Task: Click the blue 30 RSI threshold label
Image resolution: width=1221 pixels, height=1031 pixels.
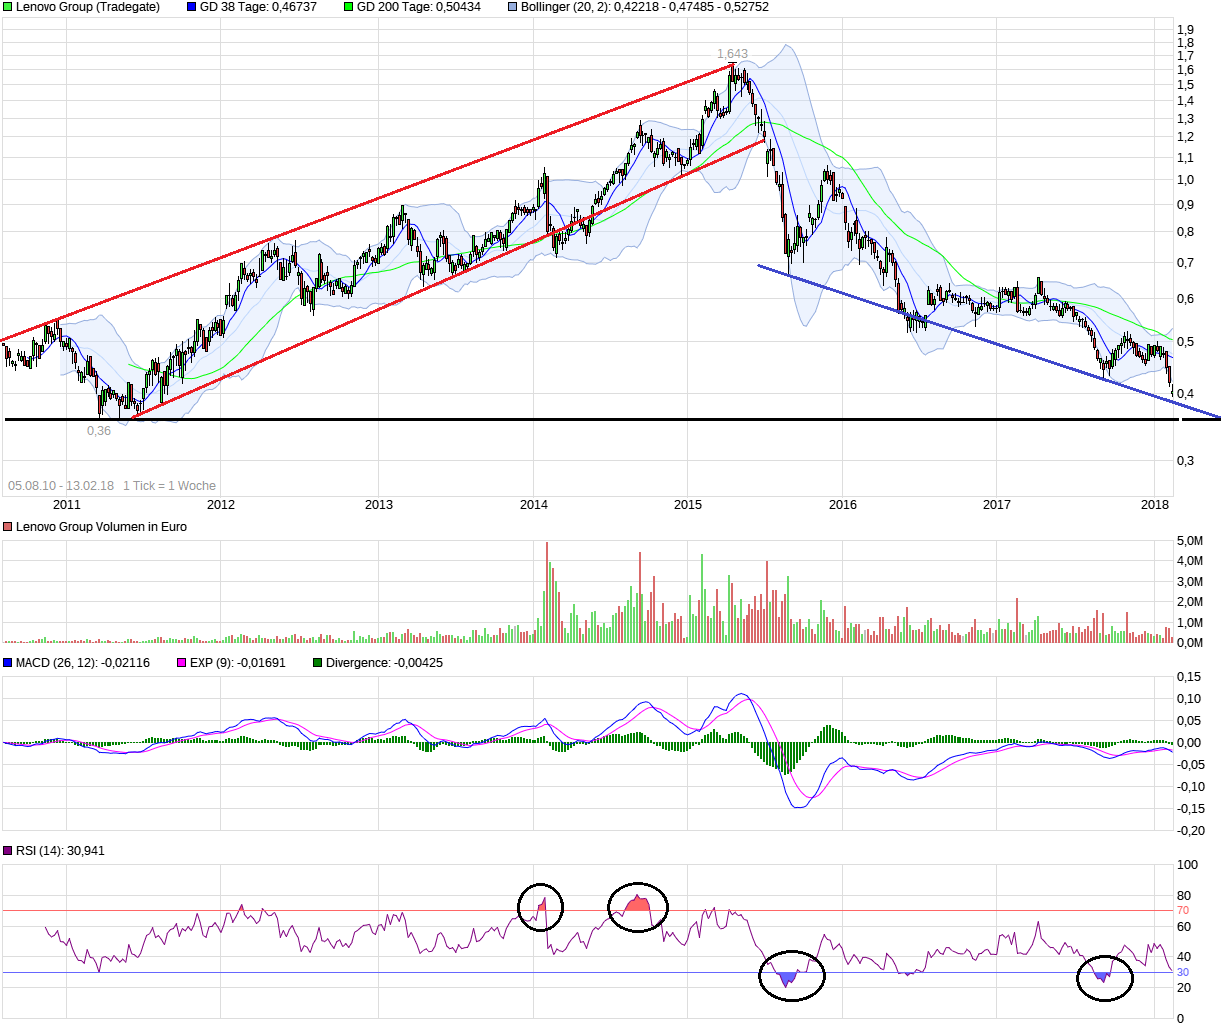Action: (1183, 973)
